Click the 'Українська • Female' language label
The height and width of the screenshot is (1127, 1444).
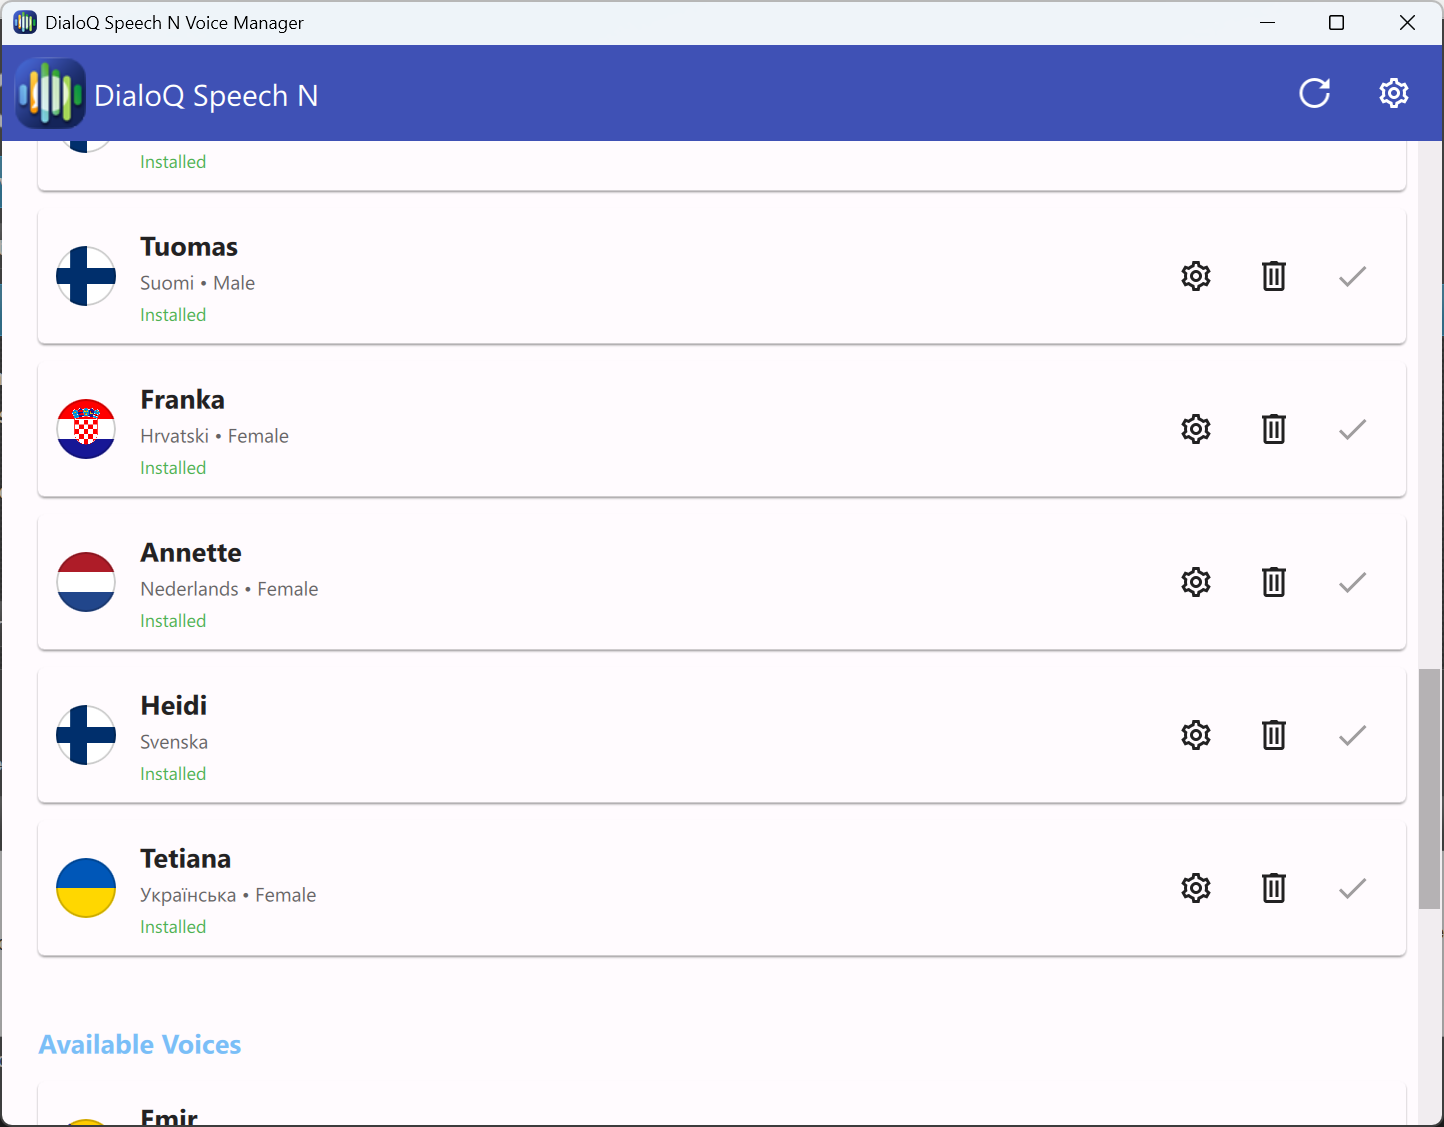click(228, 895)
